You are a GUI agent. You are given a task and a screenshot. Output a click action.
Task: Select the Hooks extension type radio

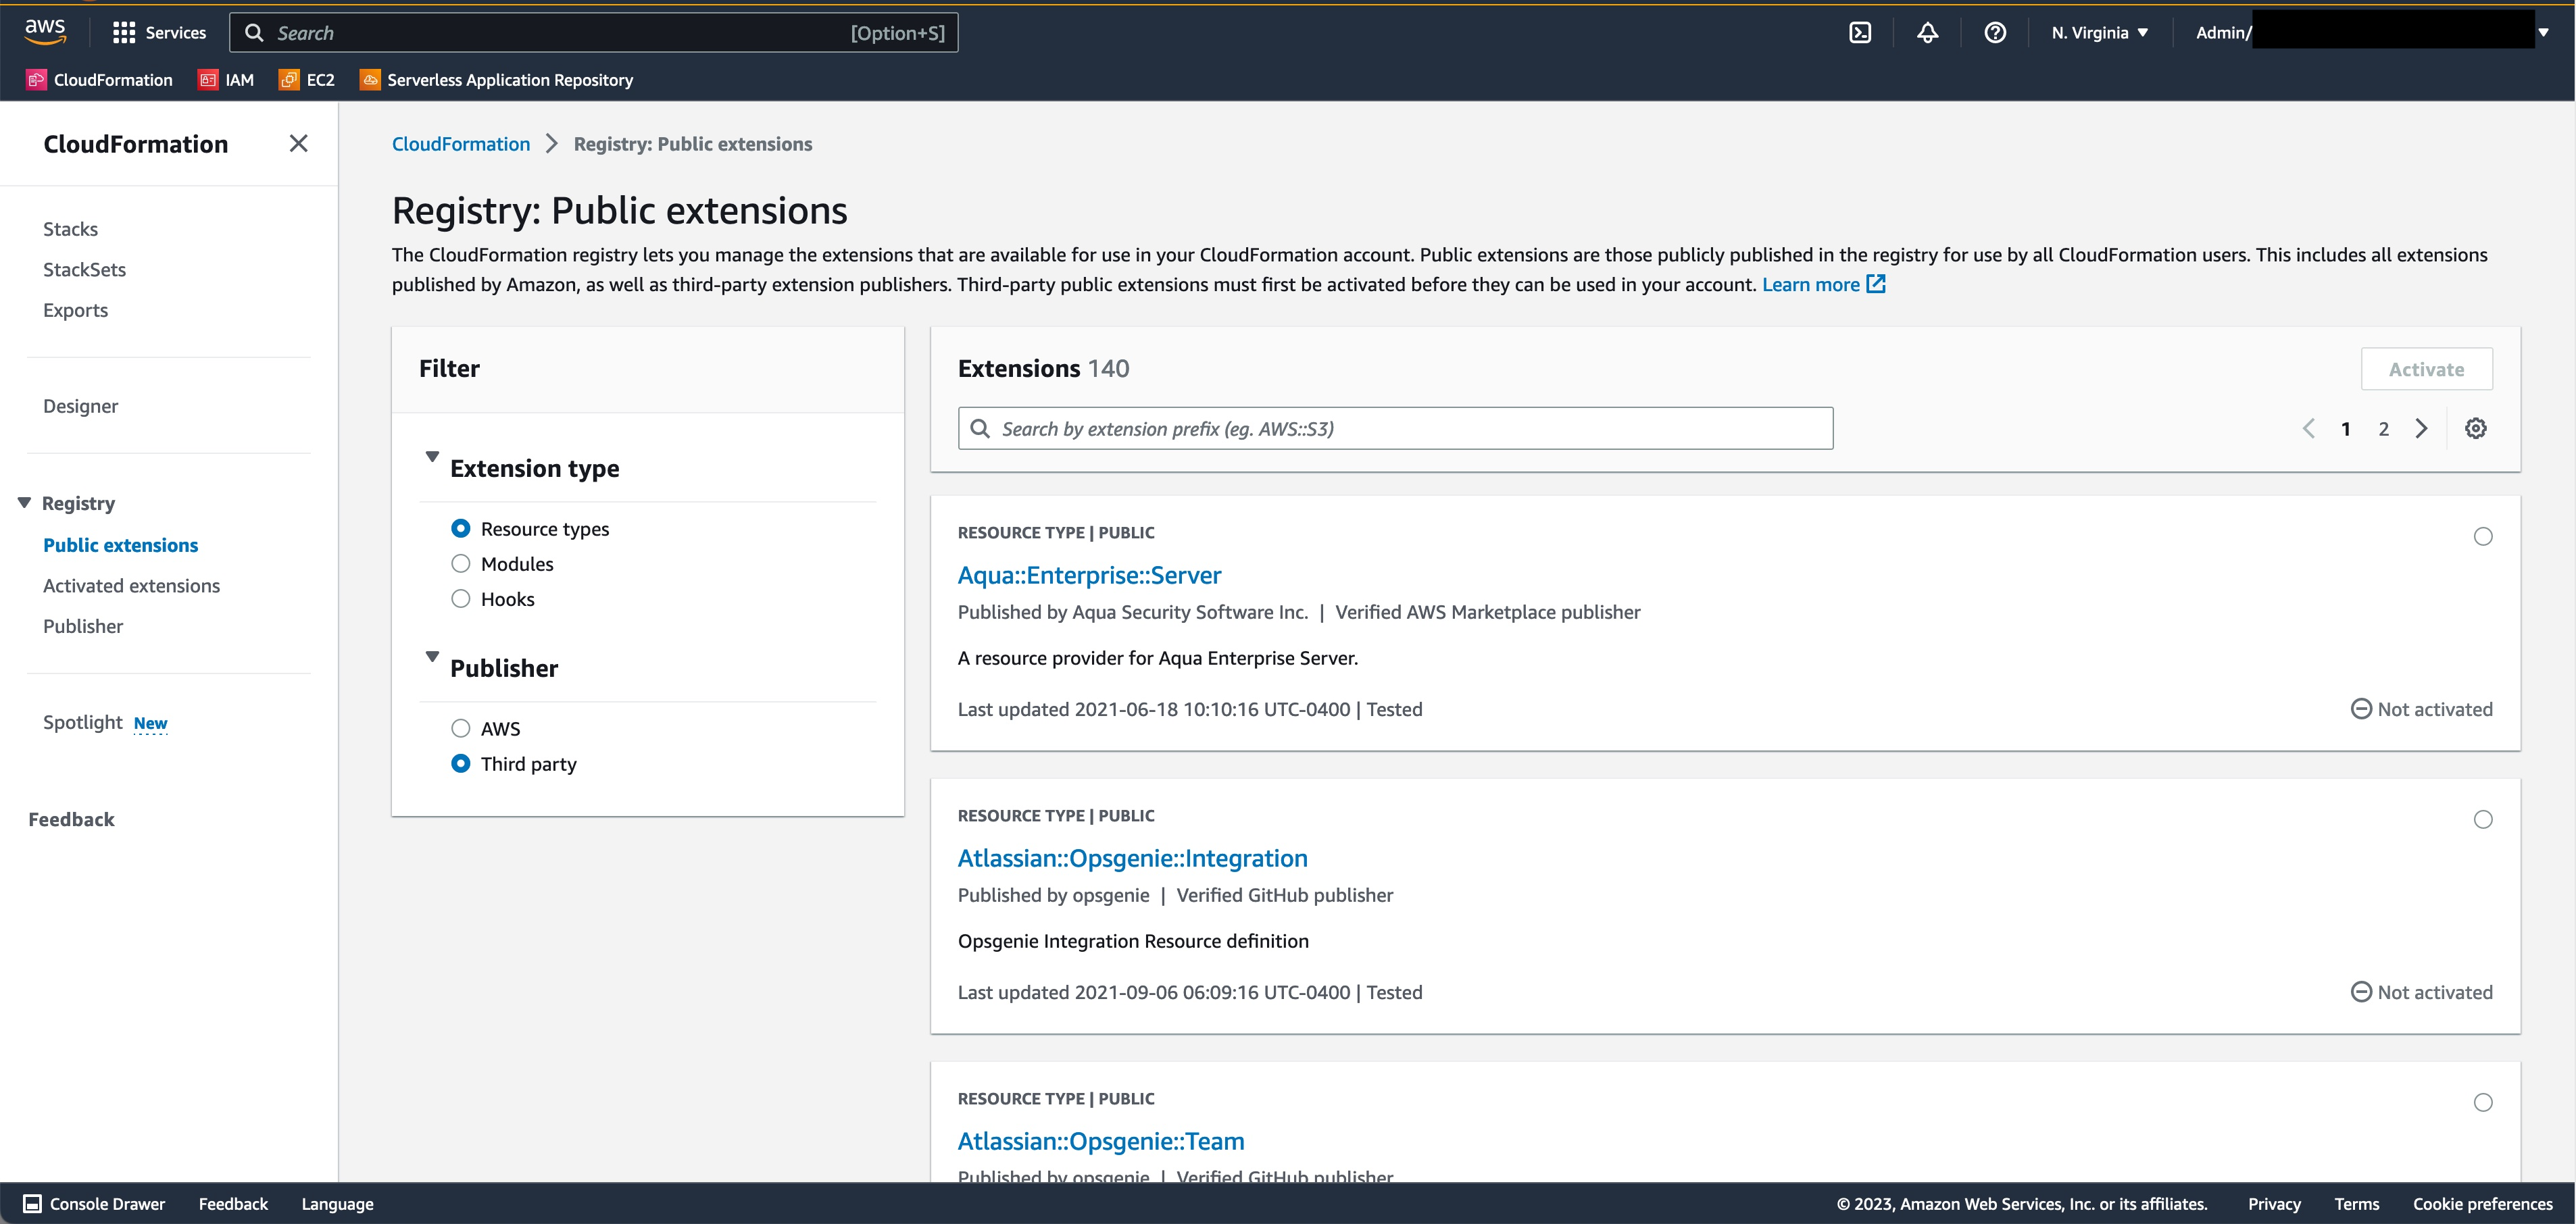(x=461, y=599)
